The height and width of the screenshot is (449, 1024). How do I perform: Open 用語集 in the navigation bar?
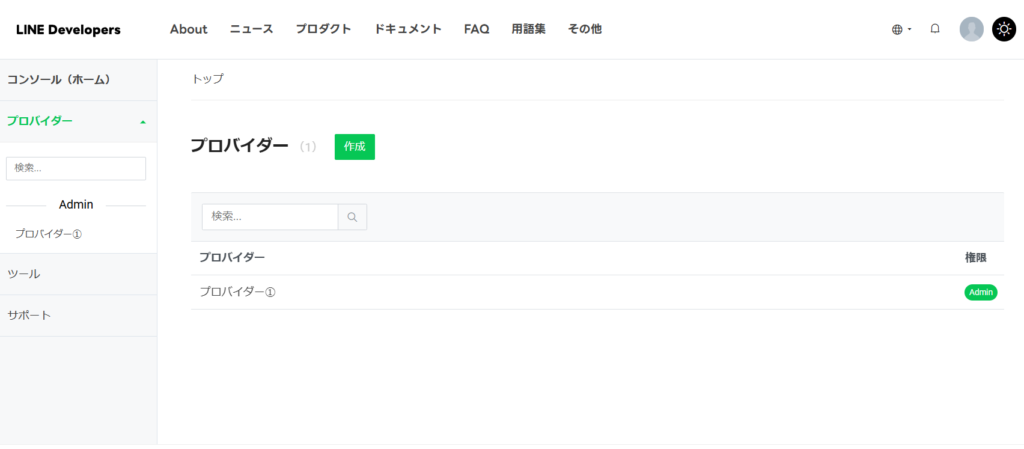pos(528,29)
